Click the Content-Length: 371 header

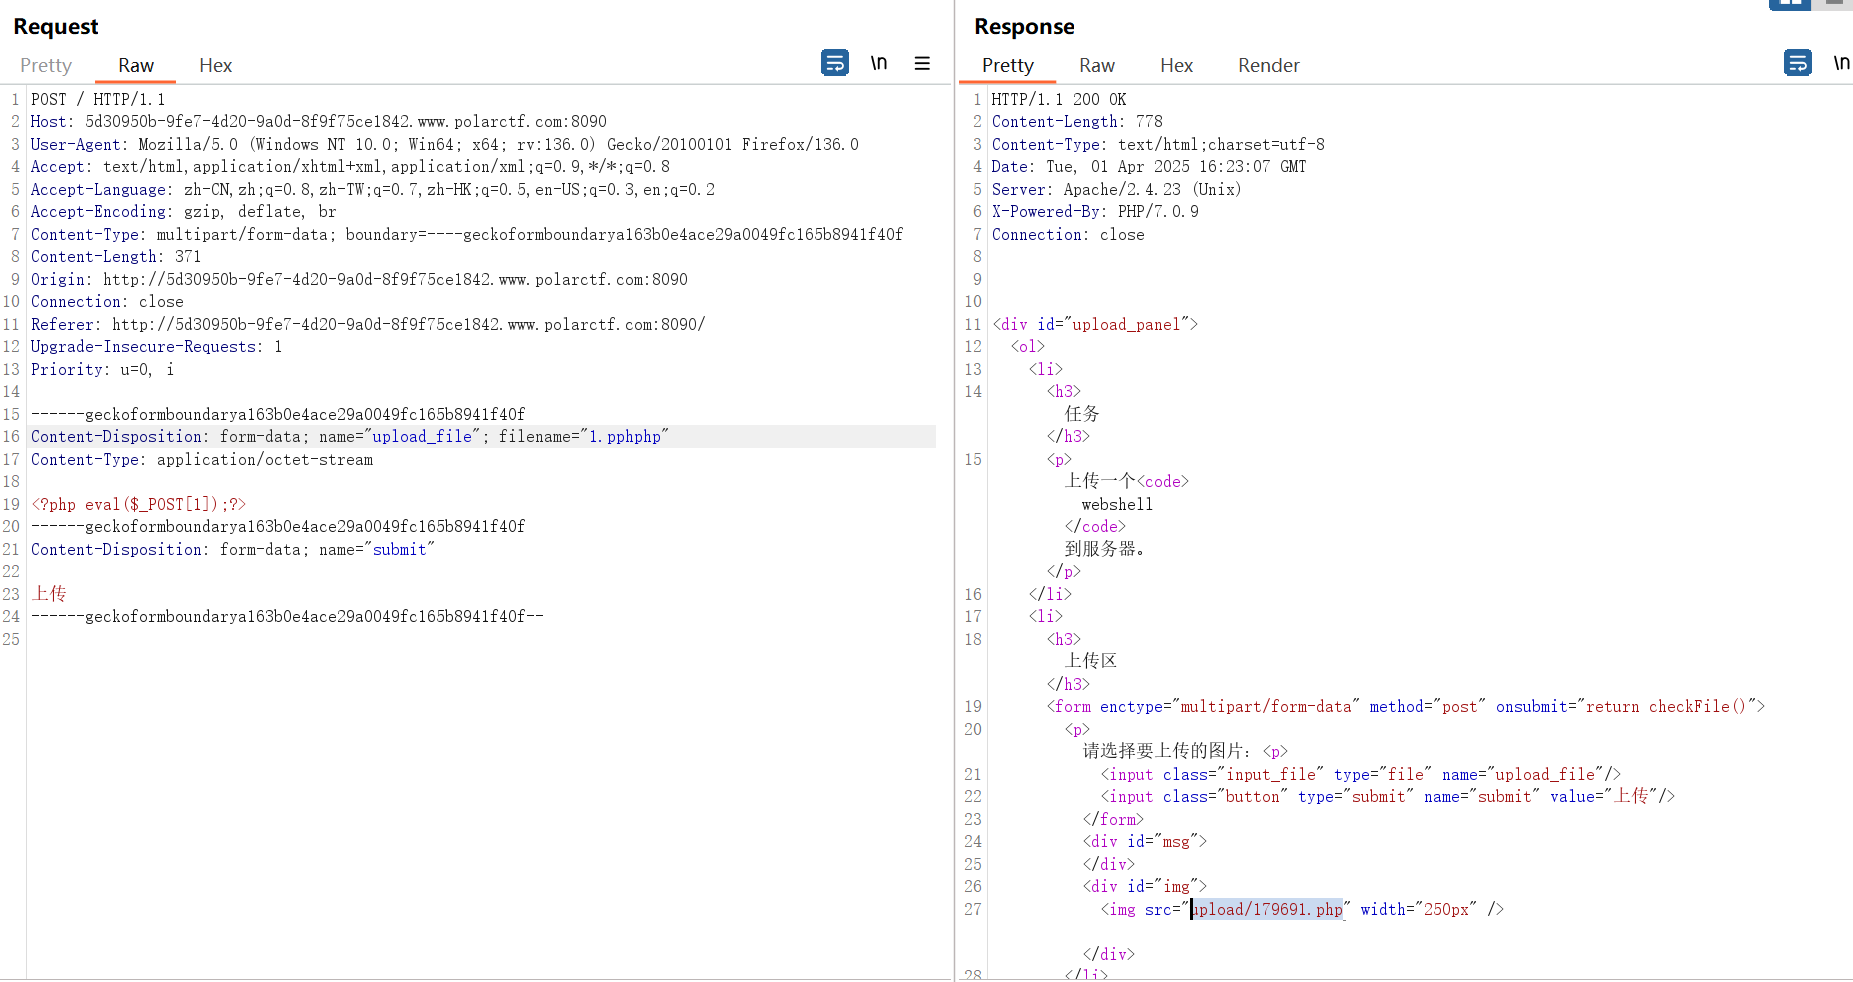[116, 257]
